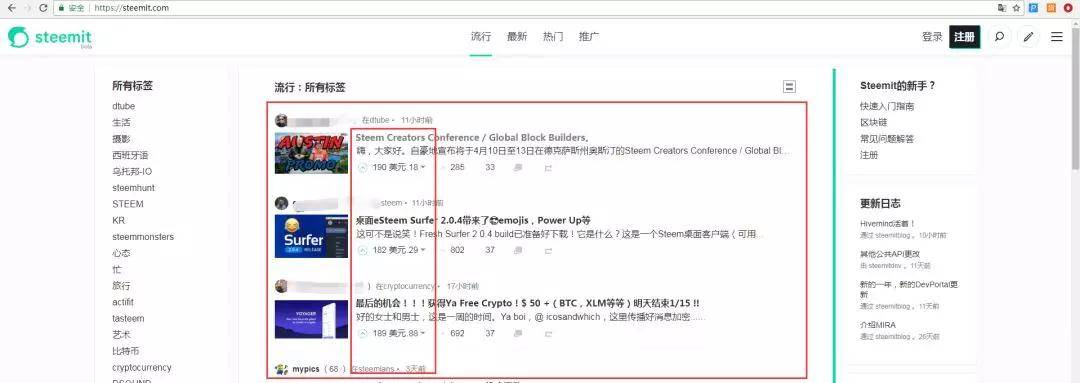
Task: Select the STEEM tag
Action: pos(128,205)
